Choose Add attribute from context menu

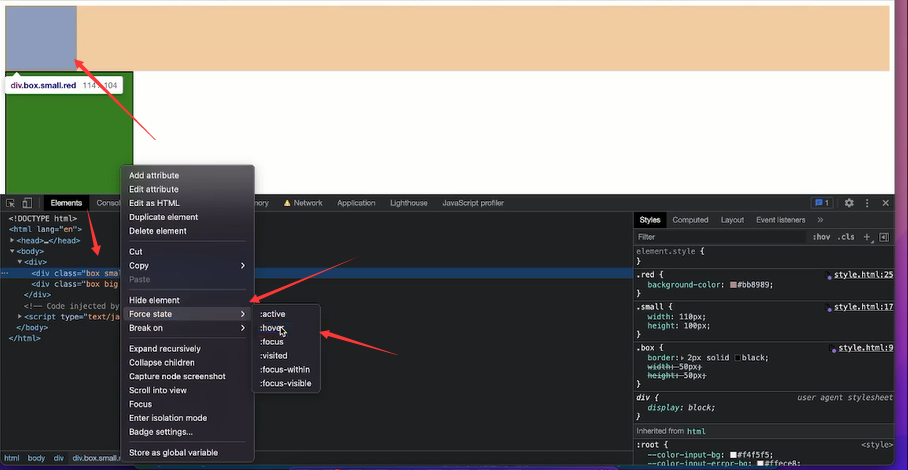(x=187, y=175)
